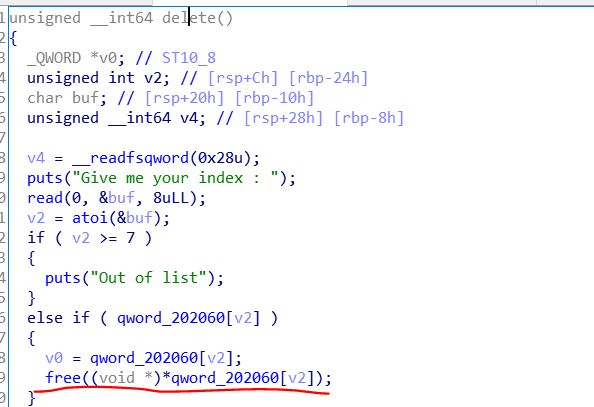Screen dimensions: 594x407
Task: Click the "[rsp+Ch]" stack offset comment
Action: (x=243, y=78)
